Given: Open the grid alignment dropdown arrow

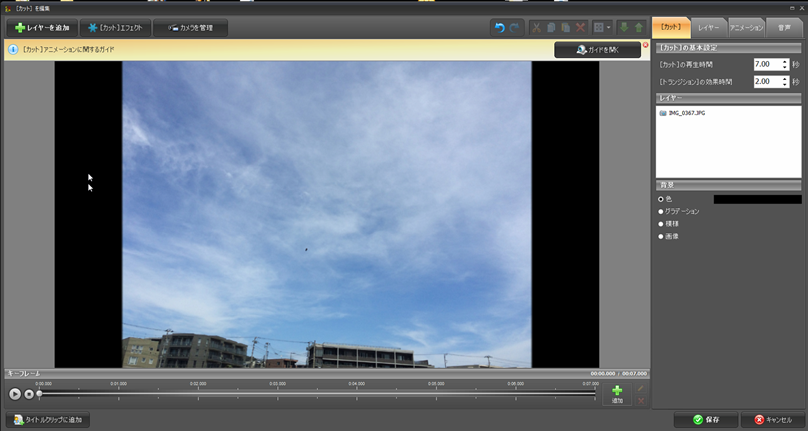Looking at the screenshot, I should click(x=609, y=27).
